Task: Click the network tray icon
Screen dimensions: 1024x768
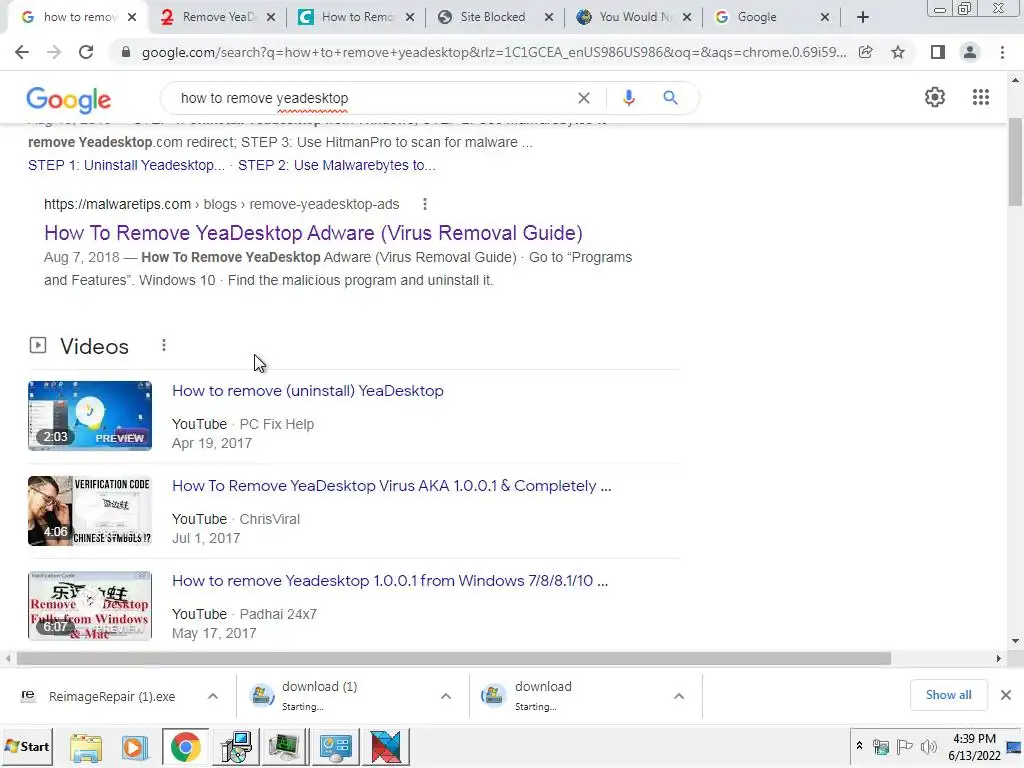Action: coord(881,746)
